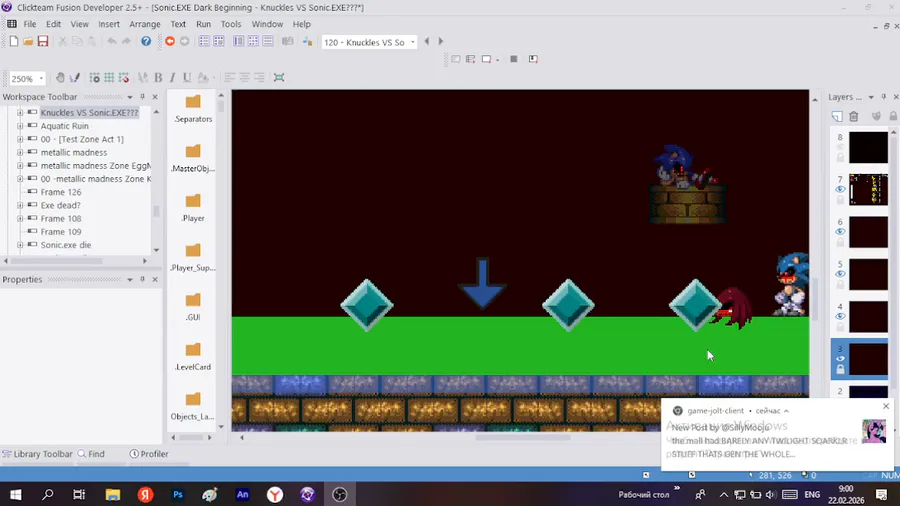The height and width of the screenshot is (506, 900).
Task: Select Frame 126 in workspace tree
Action: (61, 192)
